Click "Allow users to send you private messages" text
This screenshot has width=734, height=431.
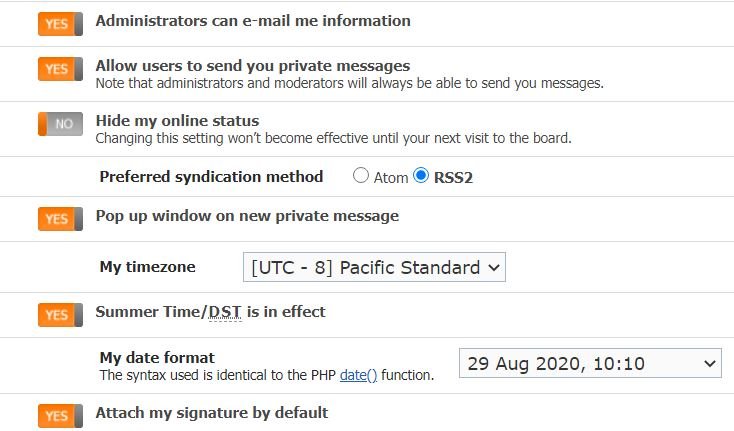pyautogui.click(x=252, y=66)
